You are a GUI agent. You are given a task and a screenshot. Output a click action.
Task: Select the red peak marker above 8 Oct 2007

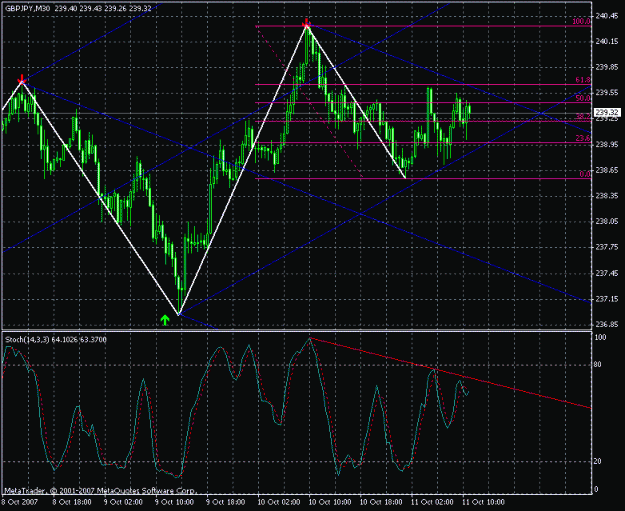(22, 79)
